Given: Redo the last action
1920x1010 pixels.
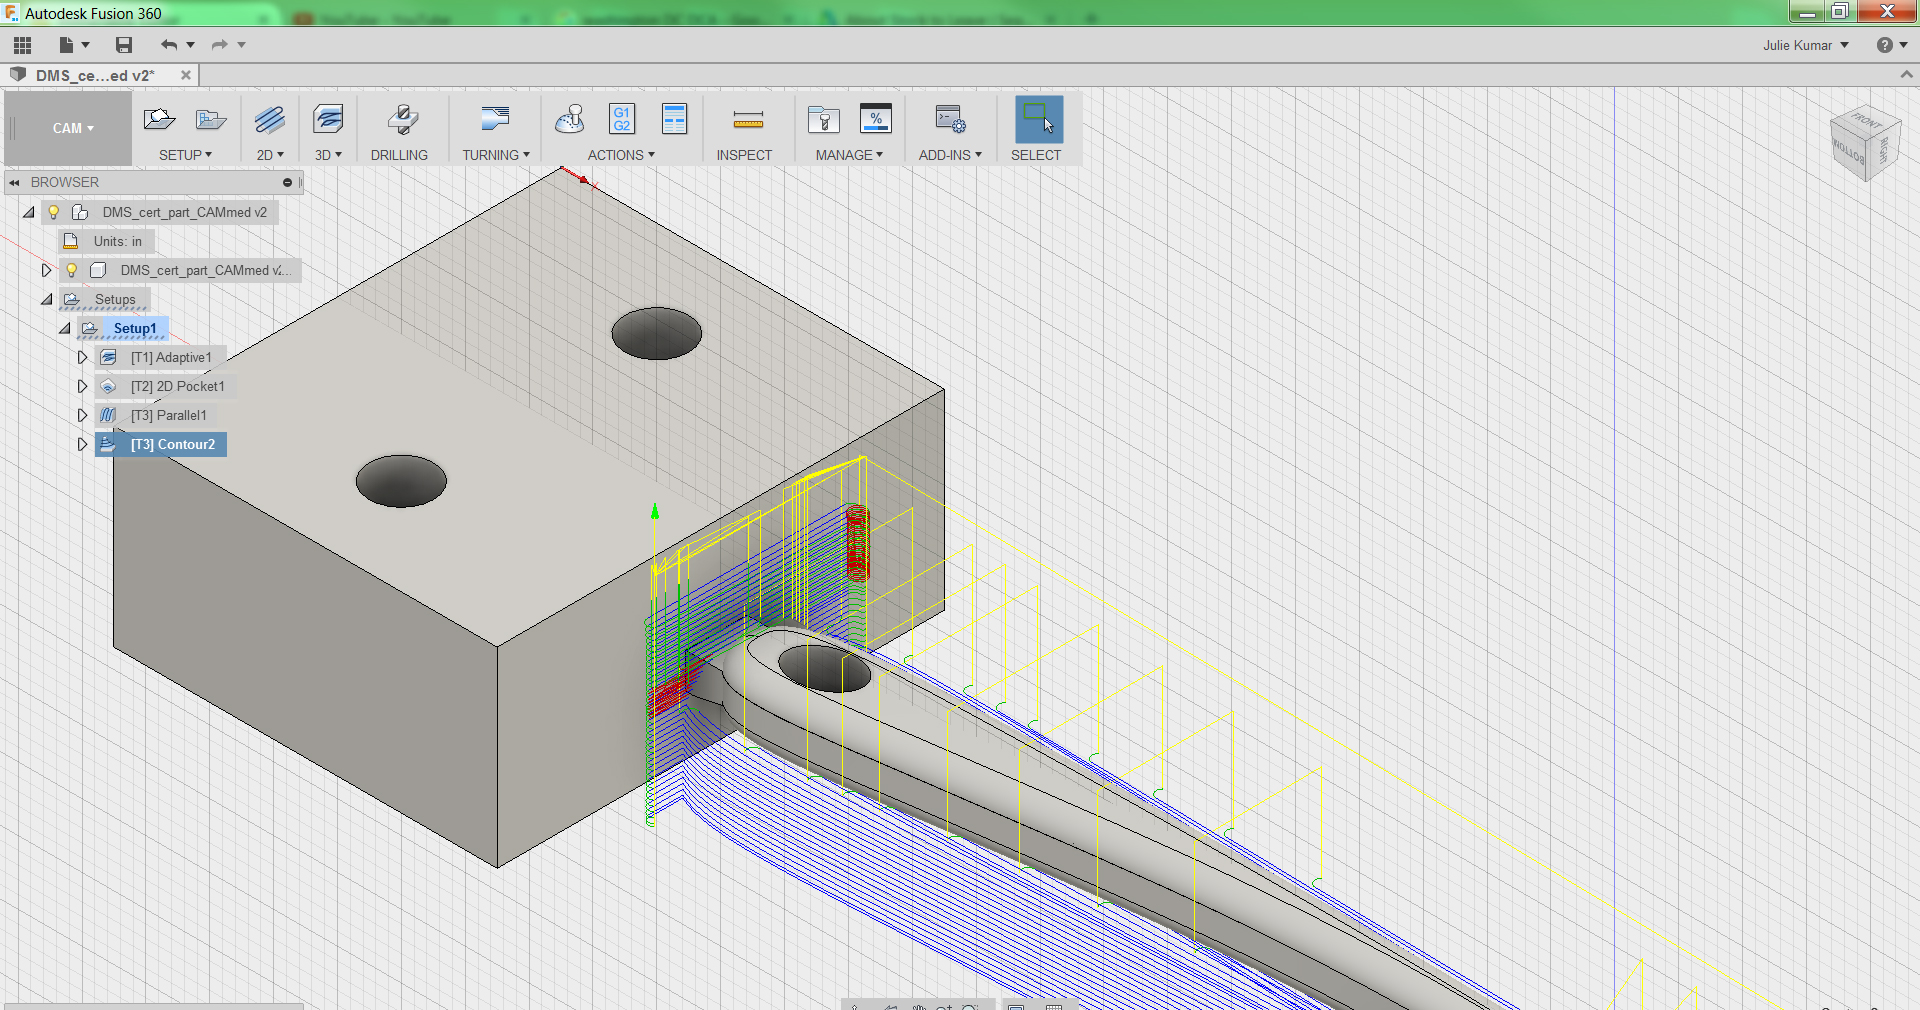Looking at the screenshot, I should (x=219, y=45).
